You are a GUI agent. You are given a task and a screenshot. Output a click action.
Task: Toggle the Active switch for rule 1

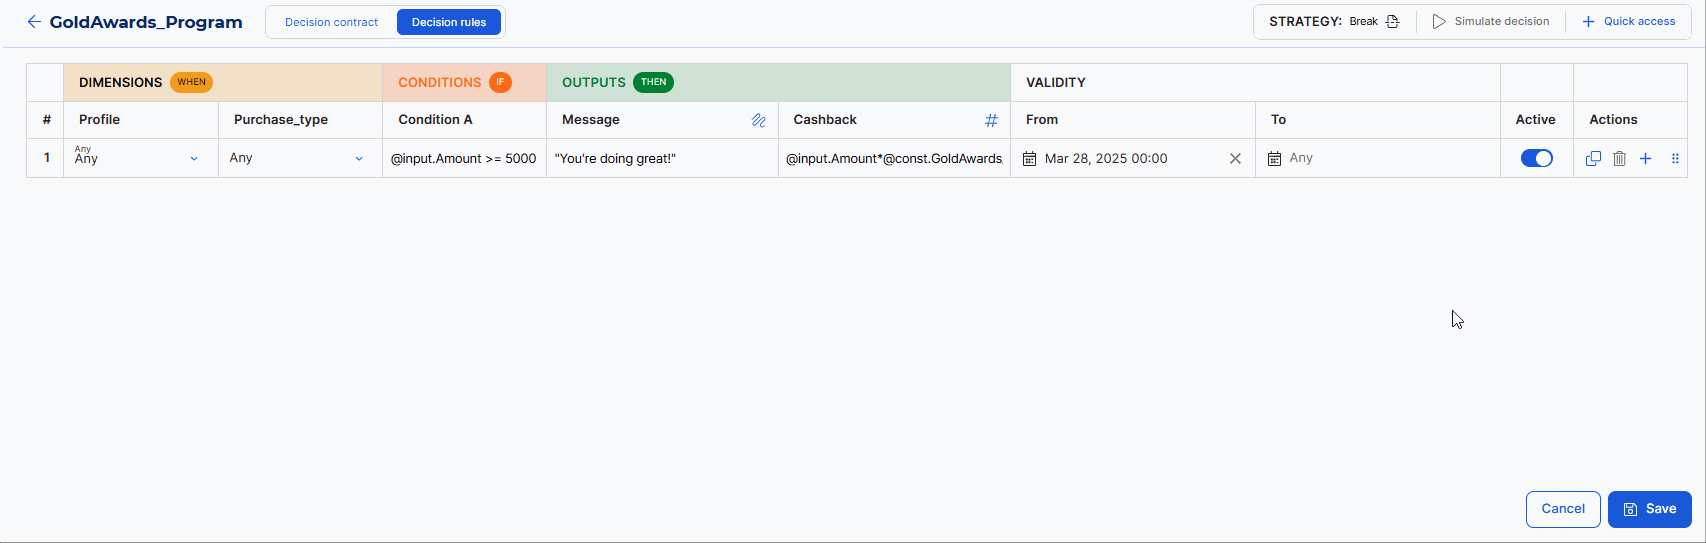click(x=1536, y=158)
